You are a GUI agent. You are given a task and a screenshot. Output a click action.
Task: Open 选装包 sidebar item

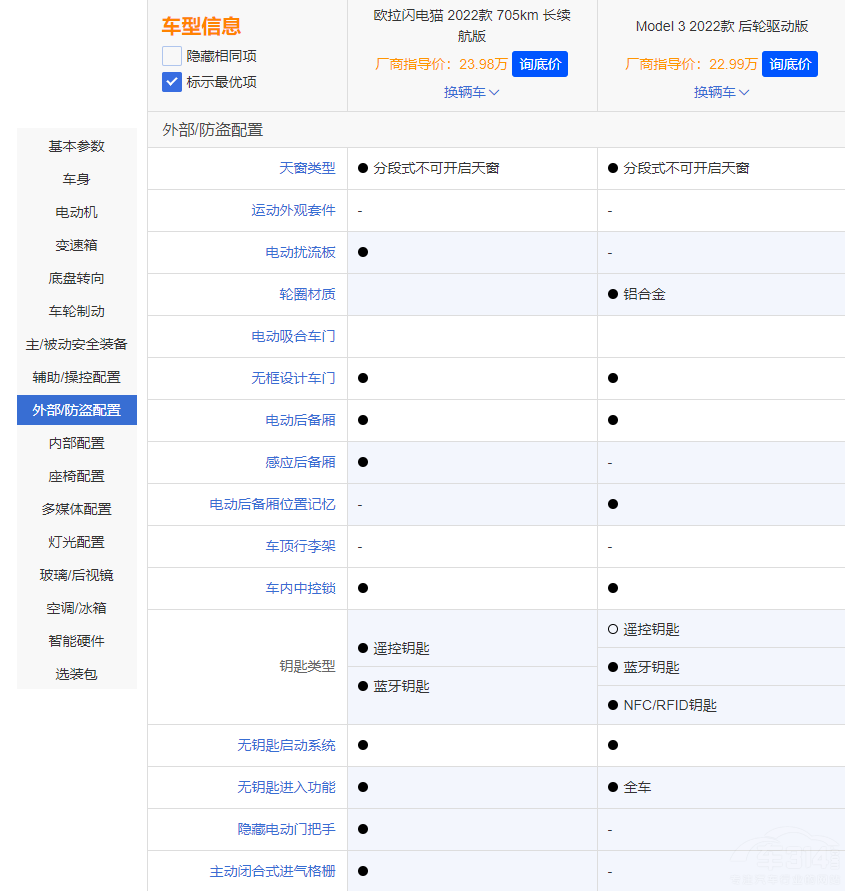pos(76,674)
